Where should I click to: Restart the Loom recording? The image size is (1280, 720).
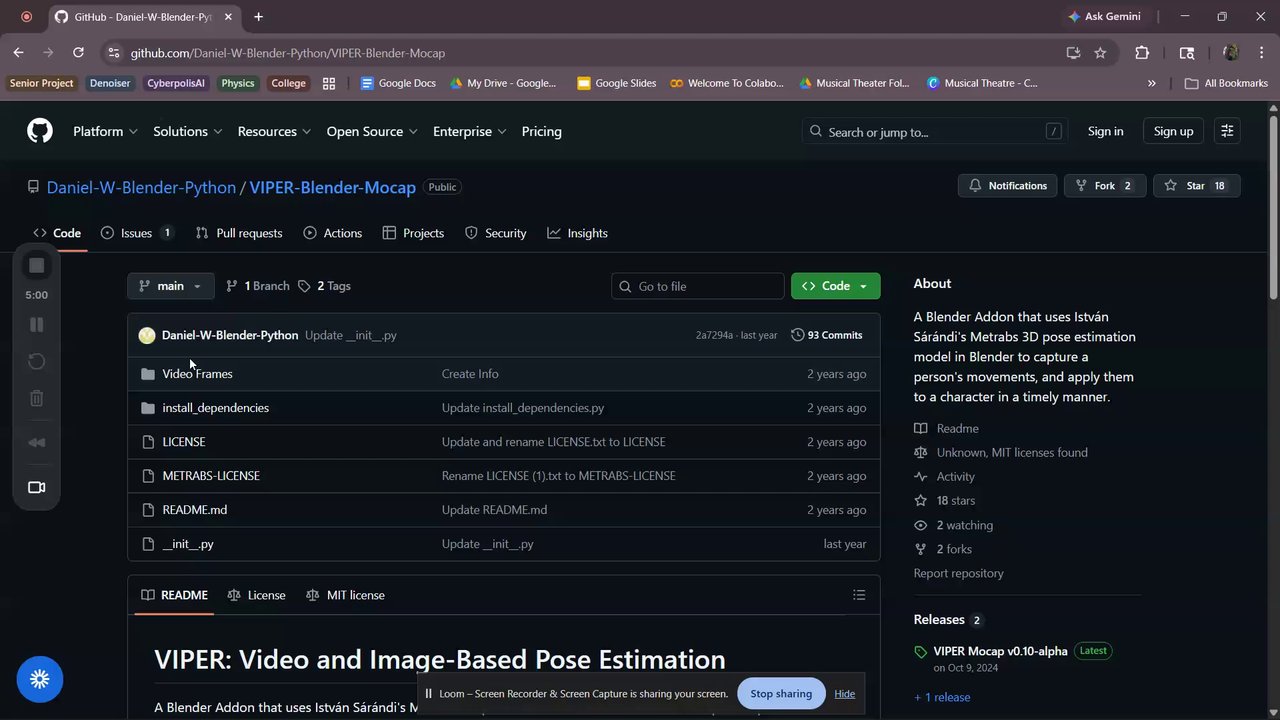point(37,361)
